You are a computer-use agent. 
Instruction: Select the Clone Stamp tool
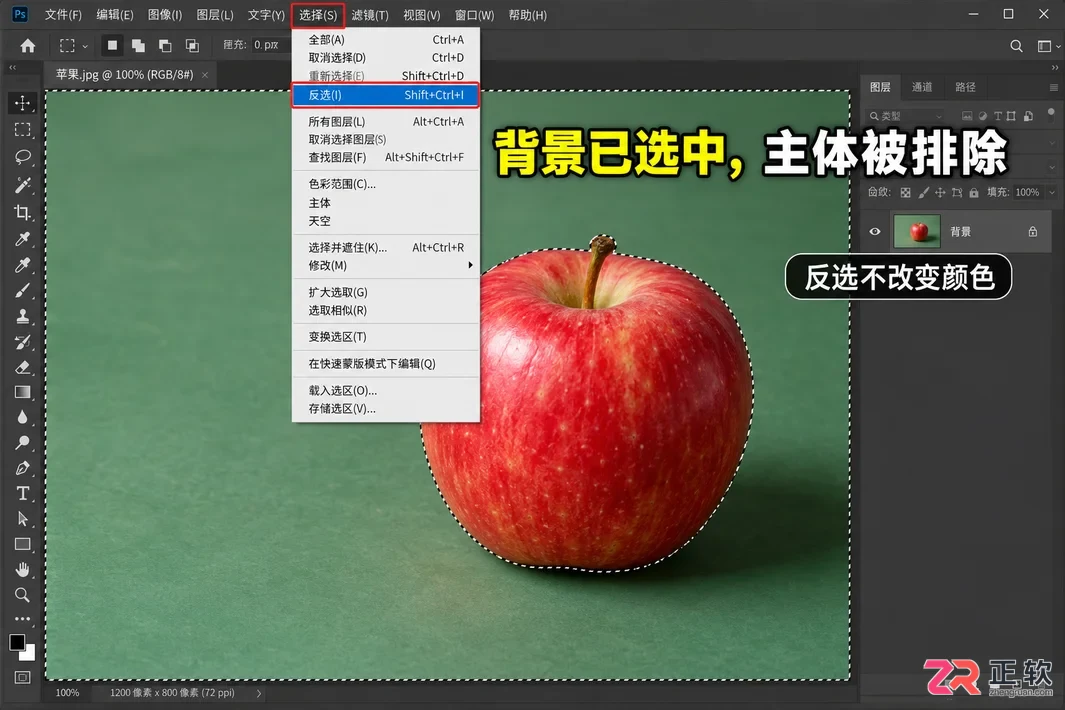pyautogui.click(x=22, y=316)
